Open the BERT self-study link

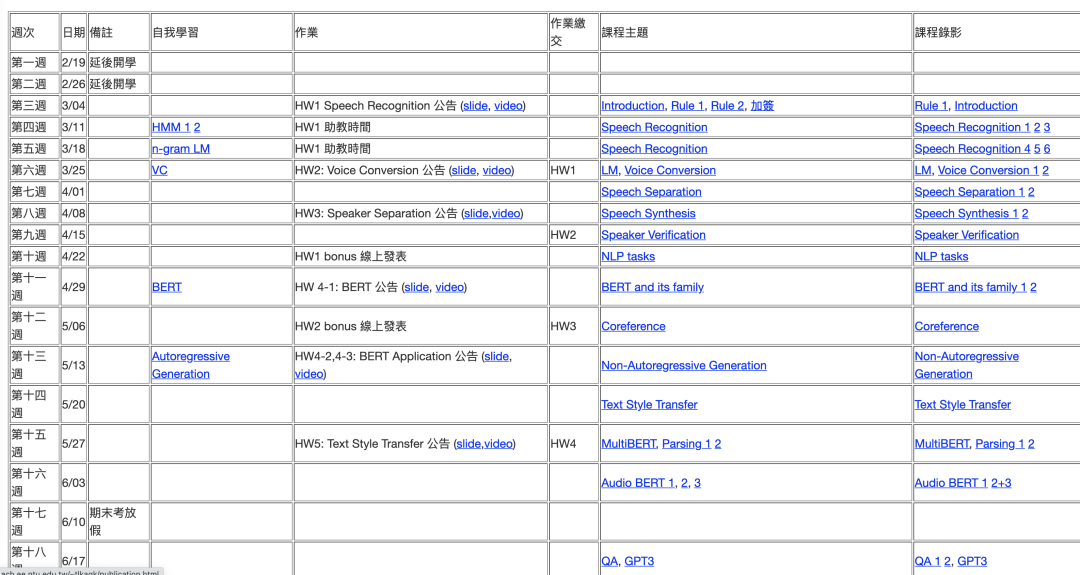click(167, 287)
